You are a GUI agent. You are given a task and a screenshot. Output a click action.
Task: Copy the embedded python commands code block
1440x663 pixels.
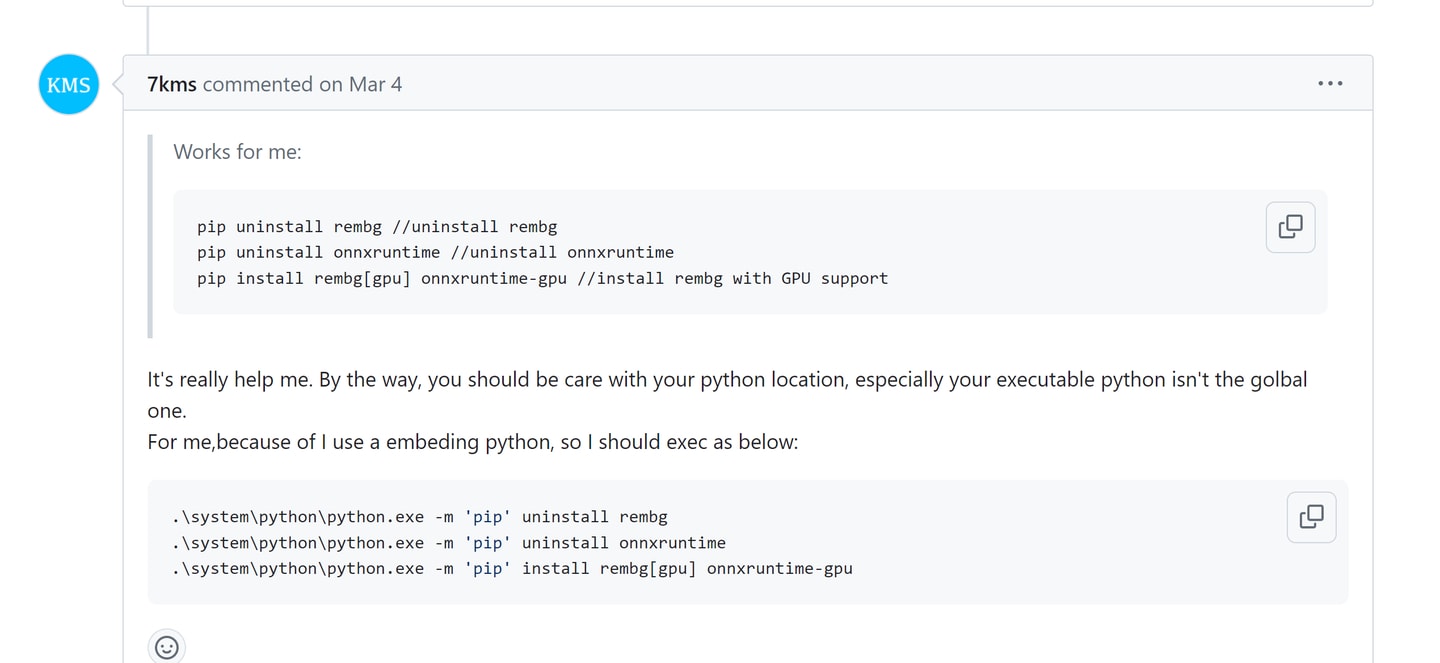tap(1311, 517)
